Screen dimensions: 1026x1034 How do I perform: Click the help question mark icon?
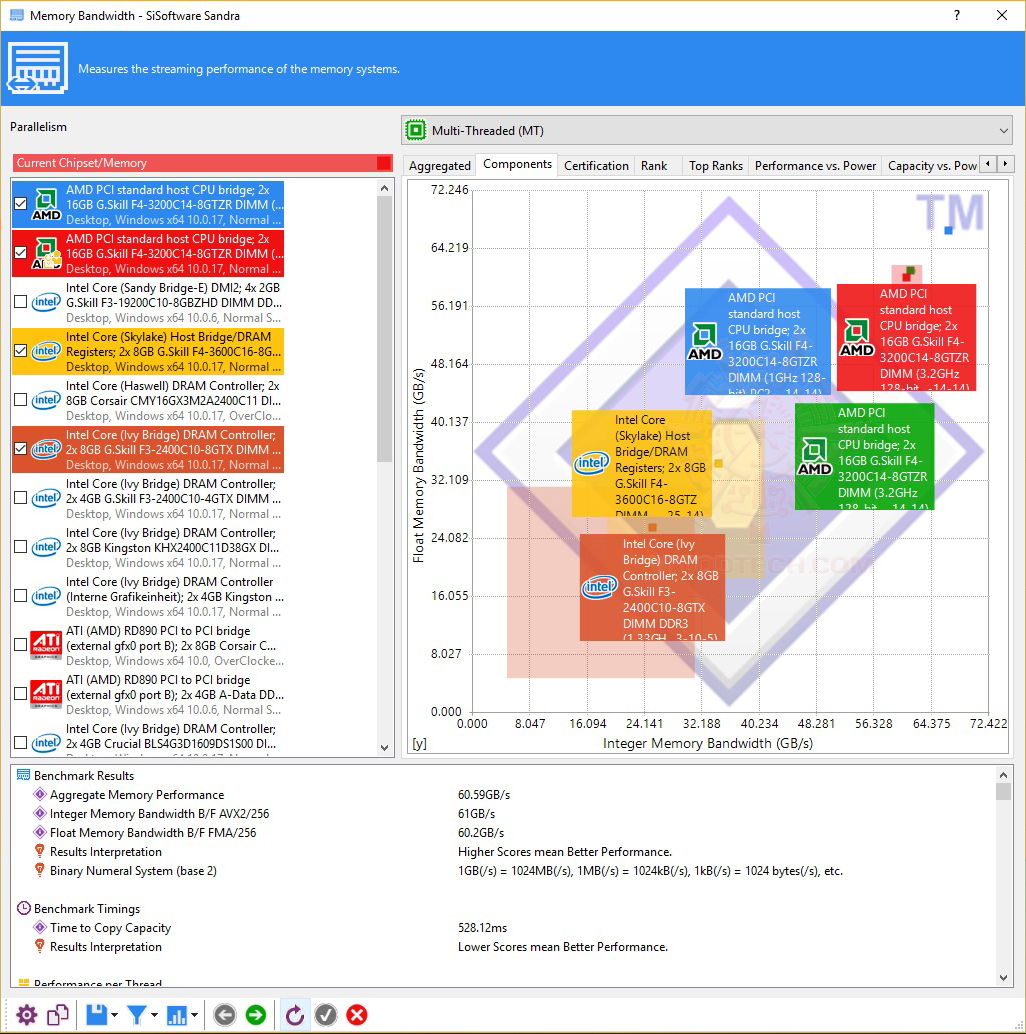pyautogui.click(x=957, y=15)
